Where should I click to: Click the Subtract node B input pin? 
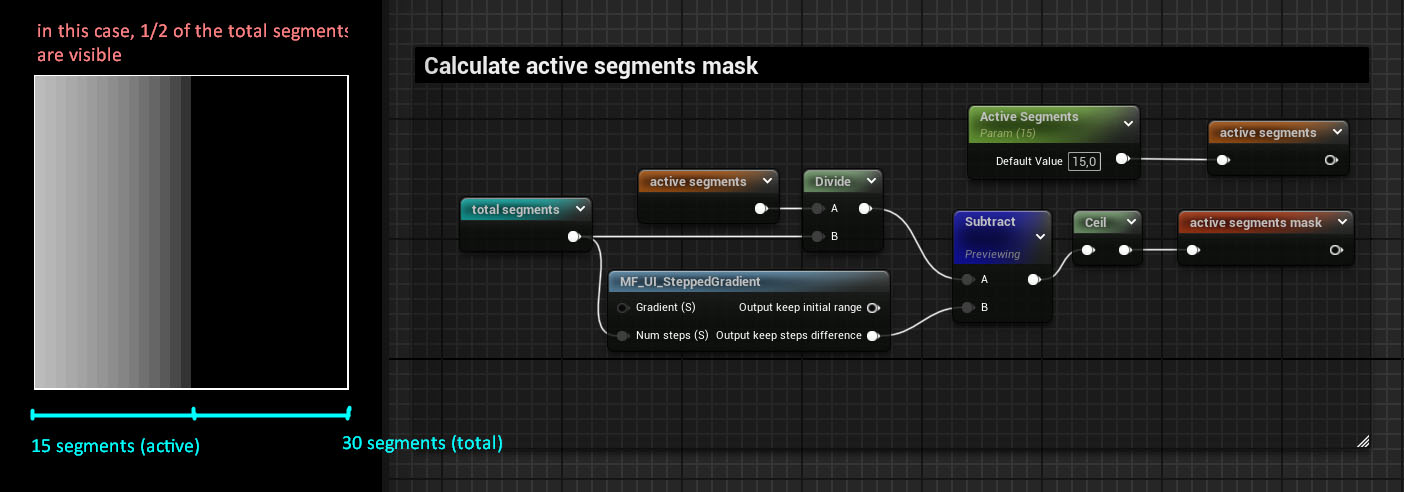point(967,308)
